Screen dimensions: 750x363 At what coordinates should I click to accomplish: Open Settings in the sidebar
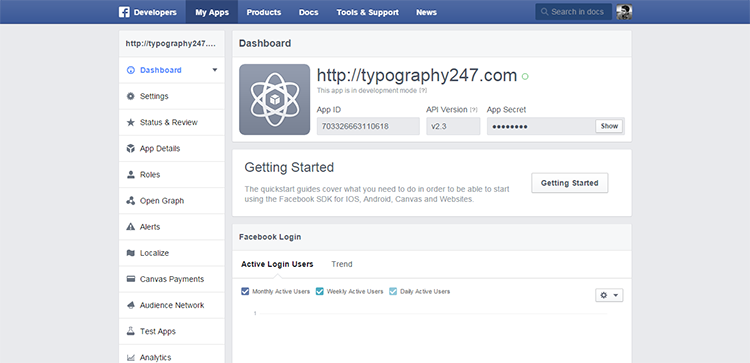(171, 96)
